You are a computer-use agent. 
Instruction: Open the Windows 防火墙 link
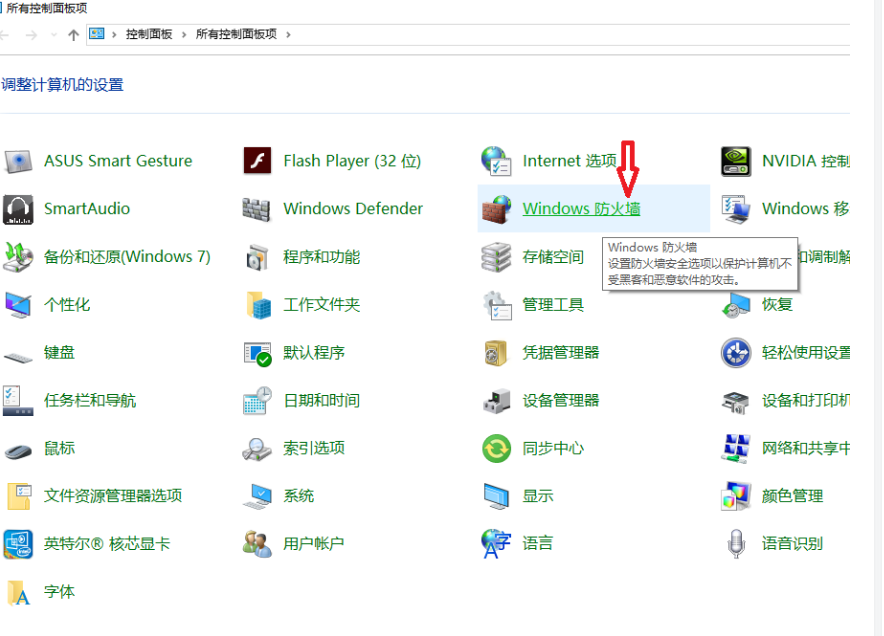pos(581,209)
